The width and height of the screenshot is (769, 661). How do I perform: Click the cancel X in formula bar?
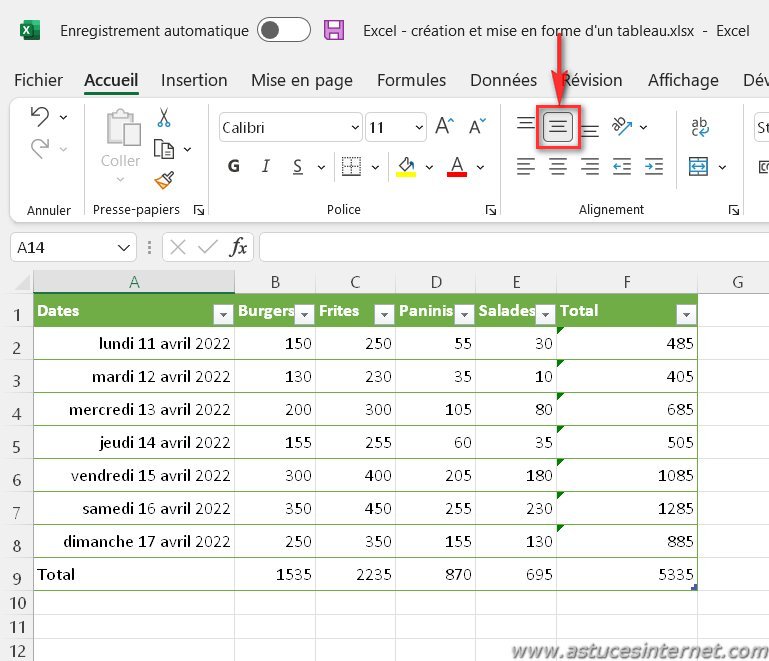(178, 247)
